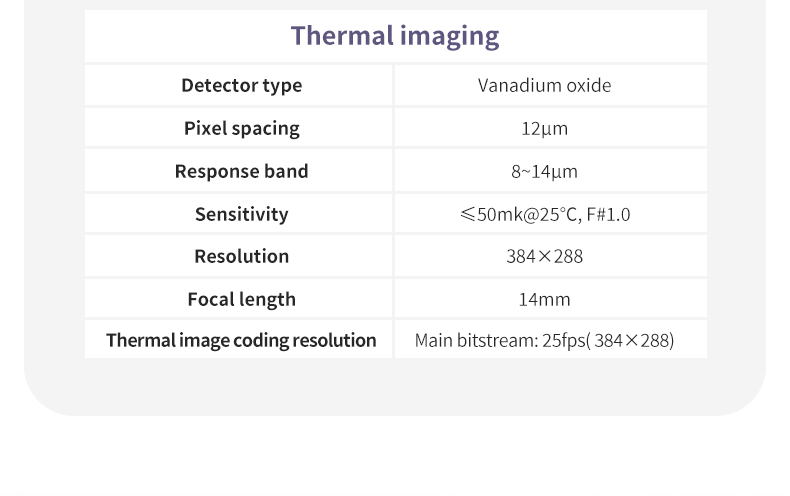Select the Pixel spacing row label
The width and height of the screenshot is (790, 496).
point(241,129)
